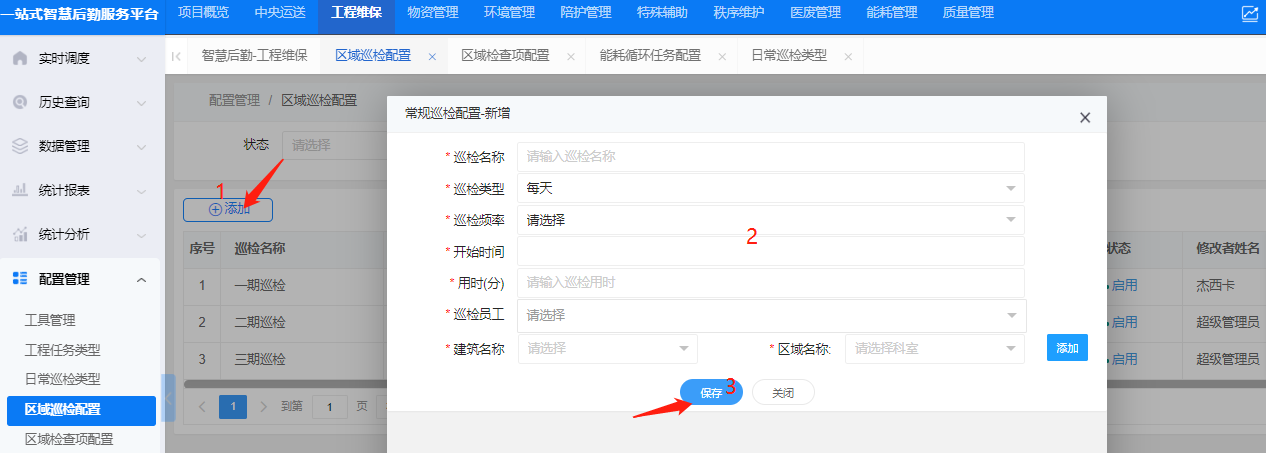The height and width of the screenshot is (453, 1266).
Task: Click the list icon beside 配置管理
Action: point(20,279)
